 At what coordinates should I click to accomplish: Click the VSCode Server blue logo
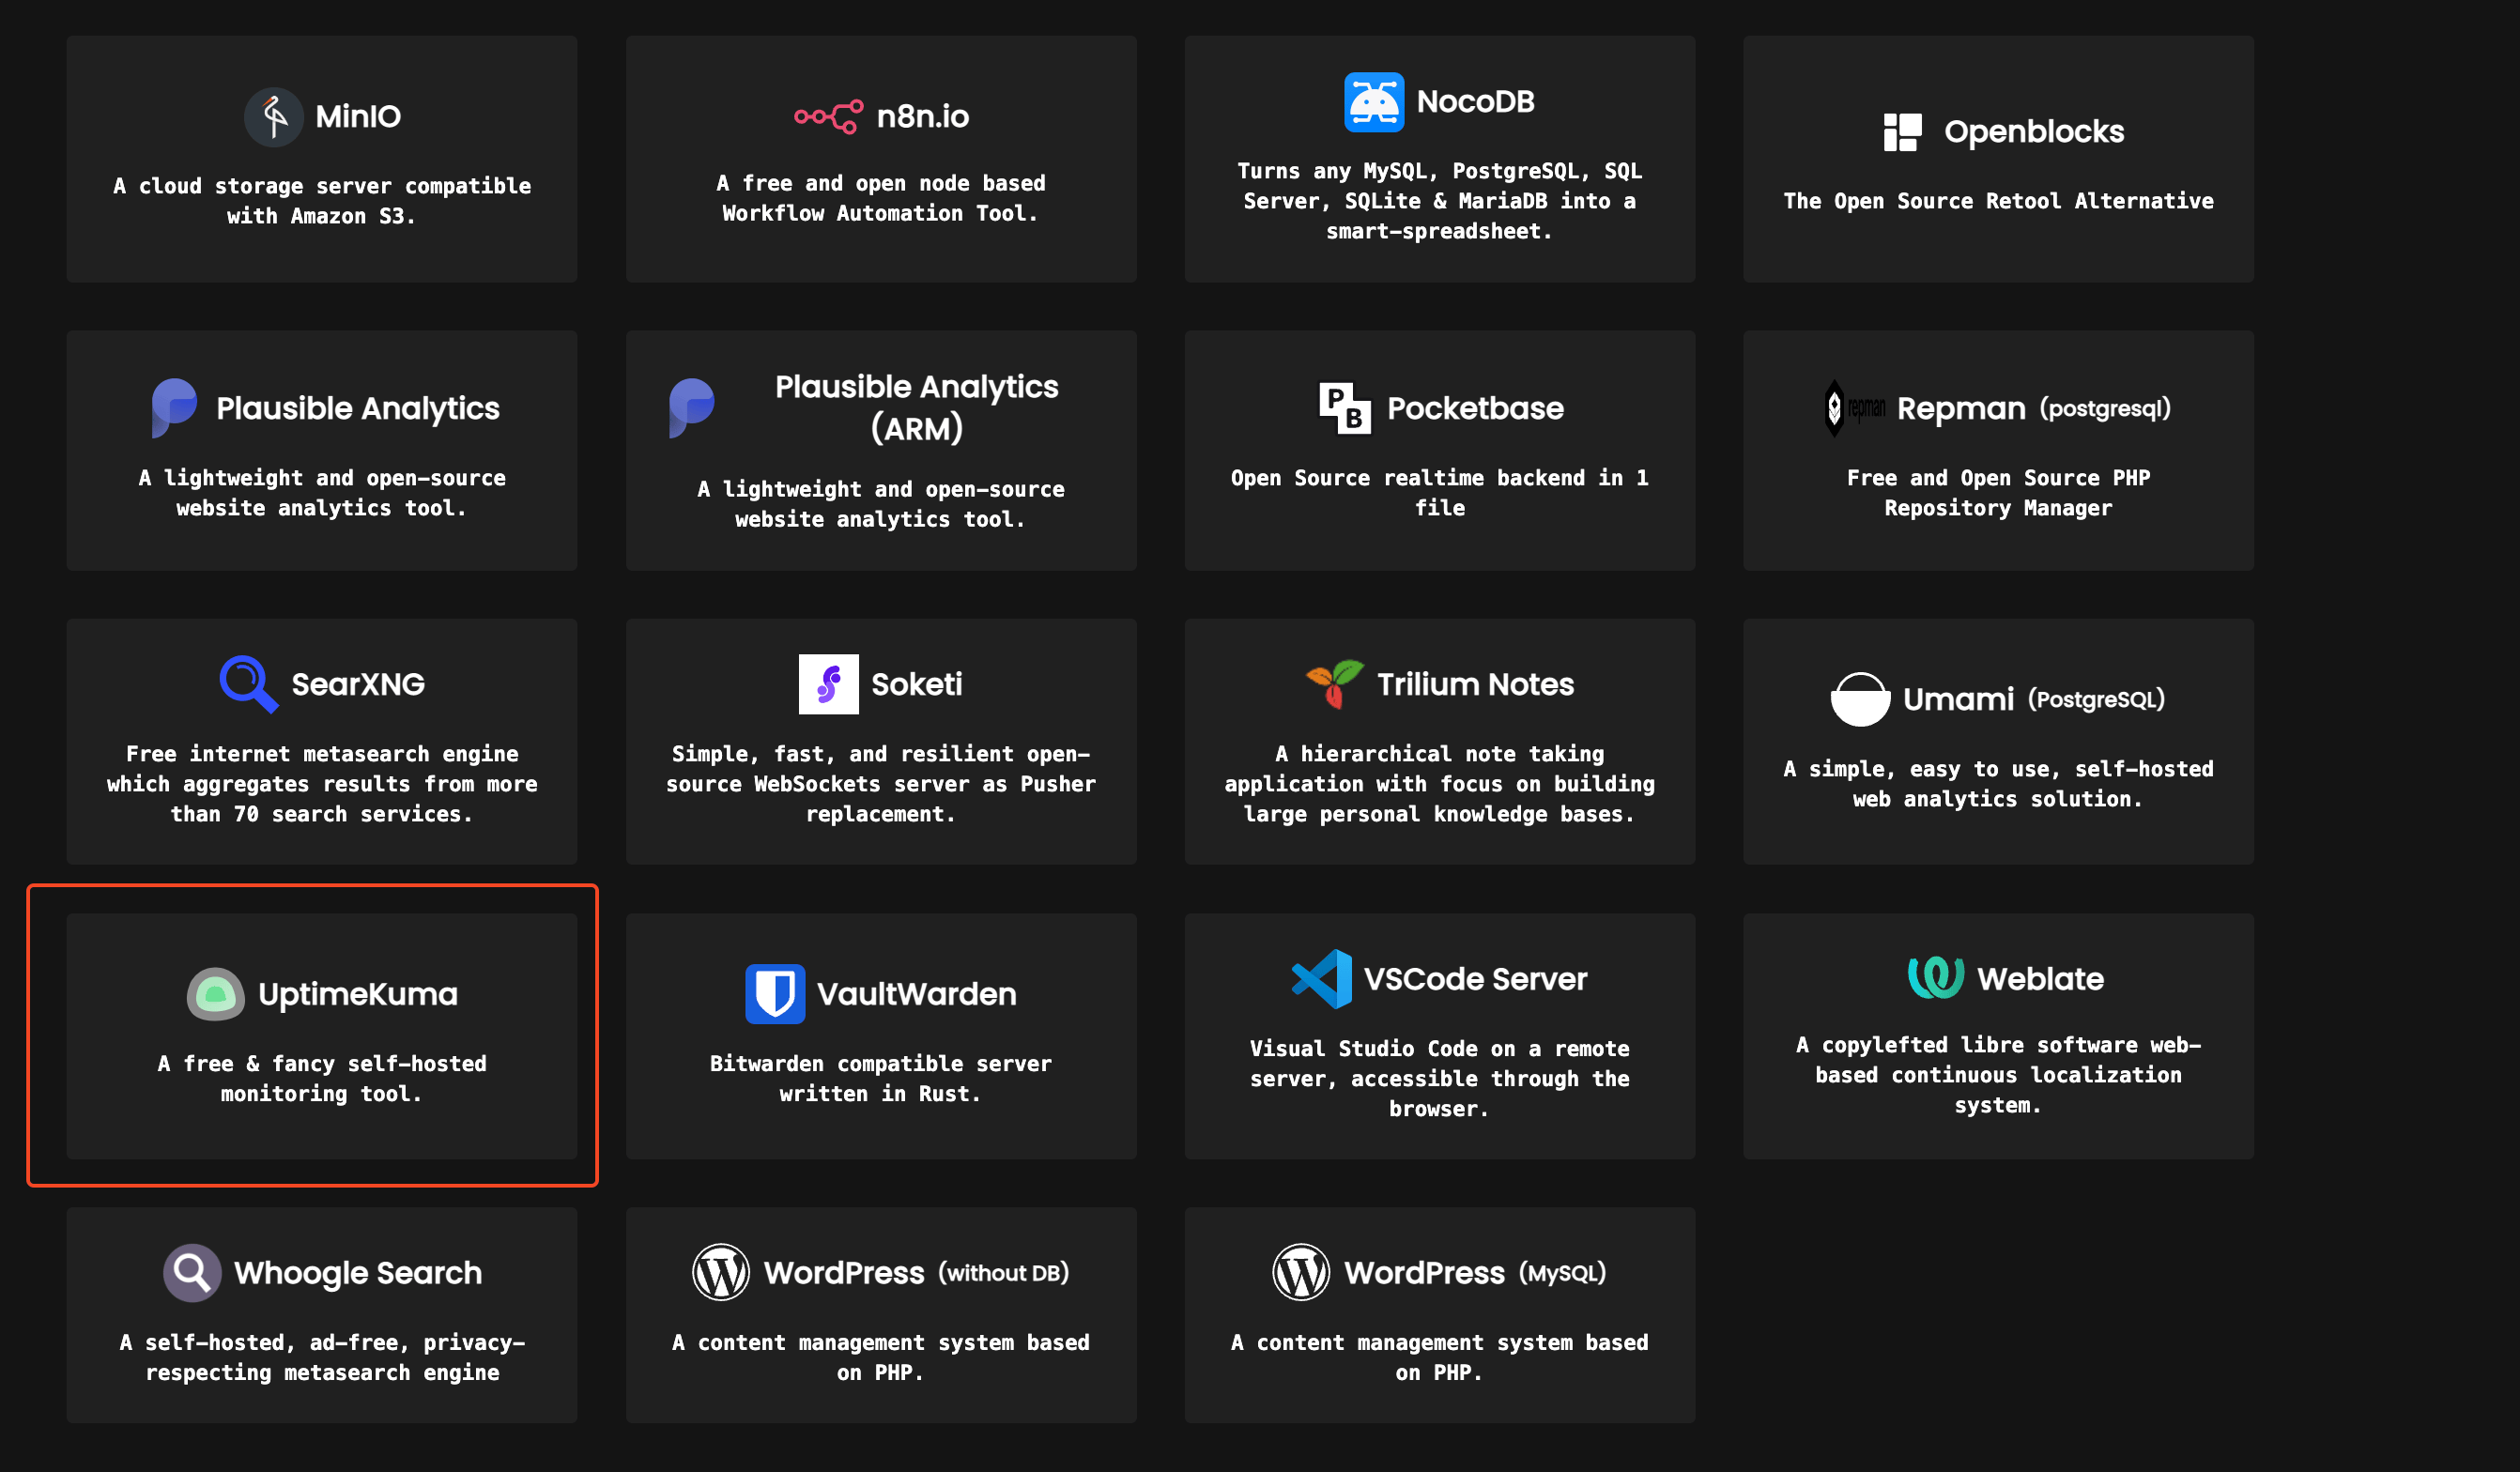1321,979
